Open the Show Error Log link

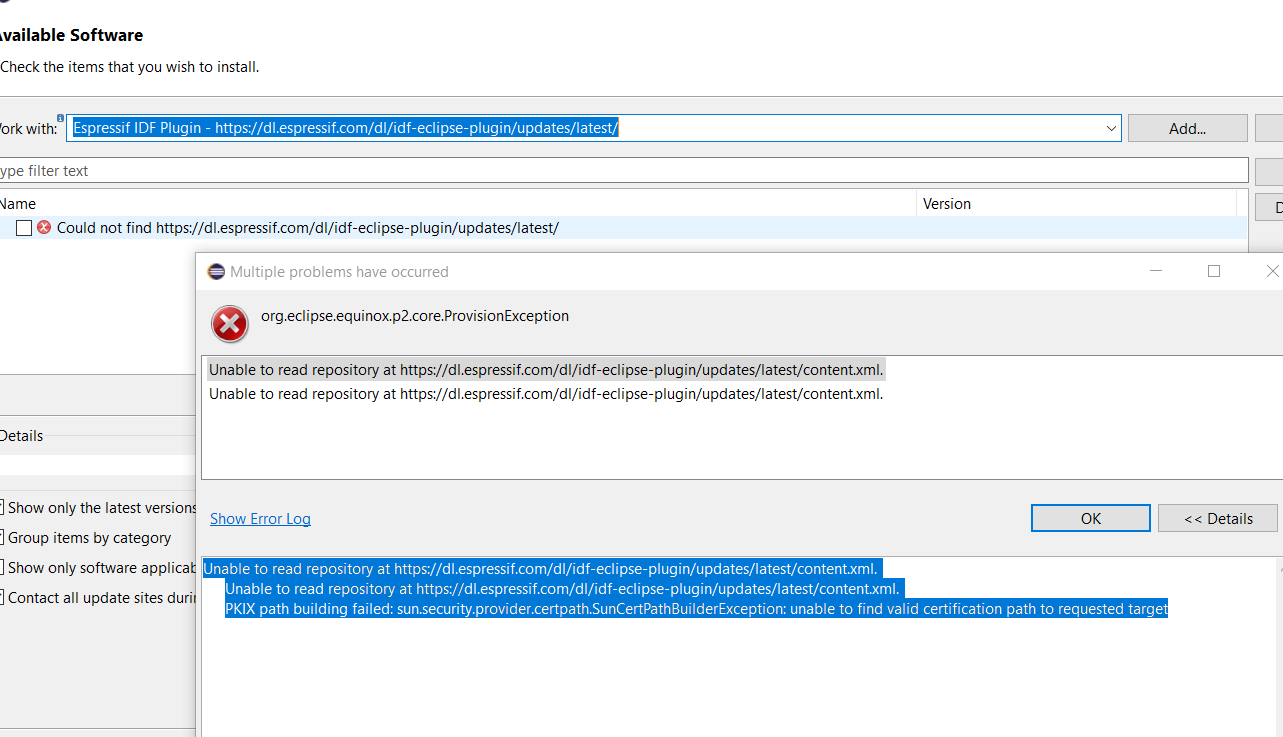click(260, 518)
